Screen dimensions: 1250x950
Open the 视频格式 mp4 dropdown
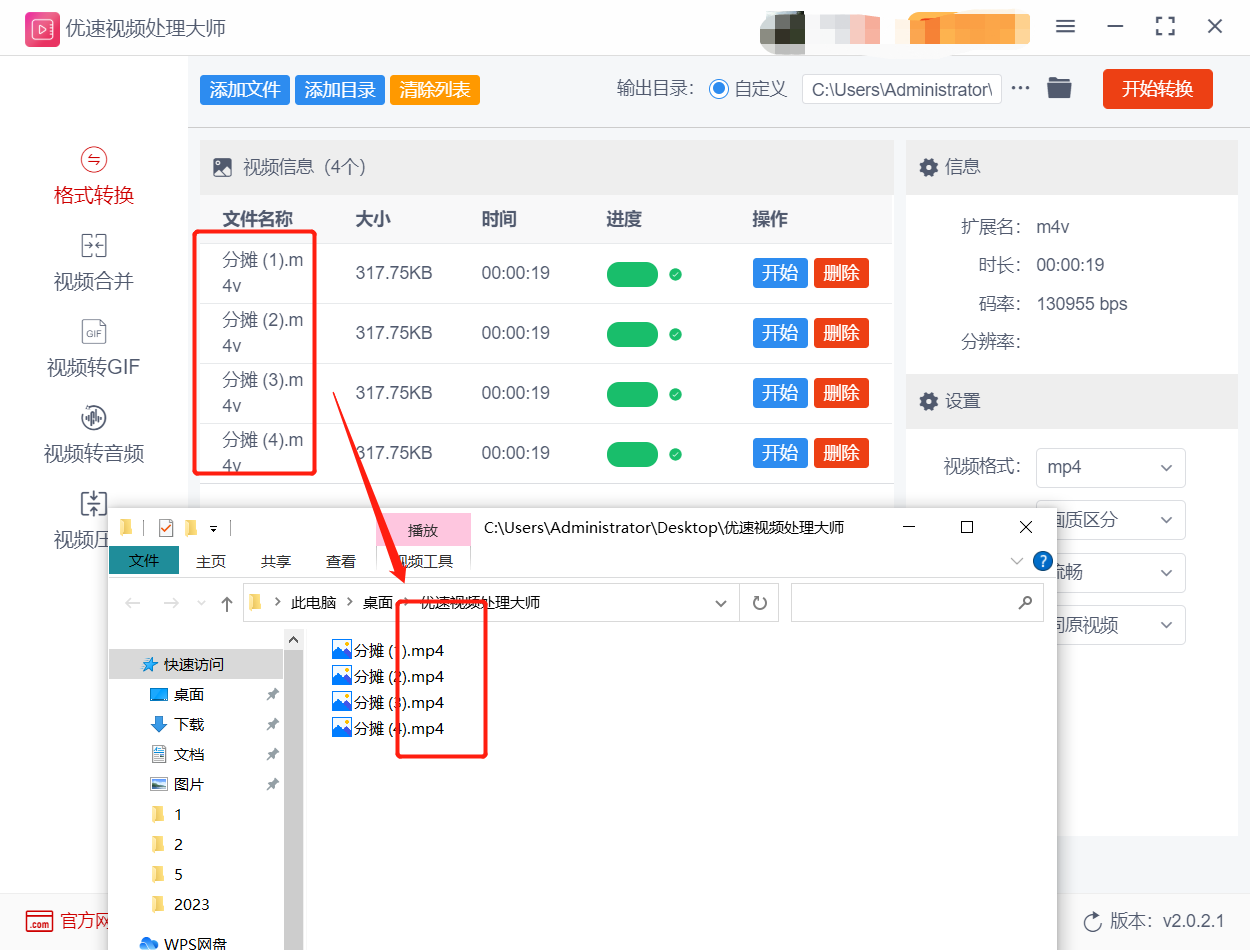1110,467
